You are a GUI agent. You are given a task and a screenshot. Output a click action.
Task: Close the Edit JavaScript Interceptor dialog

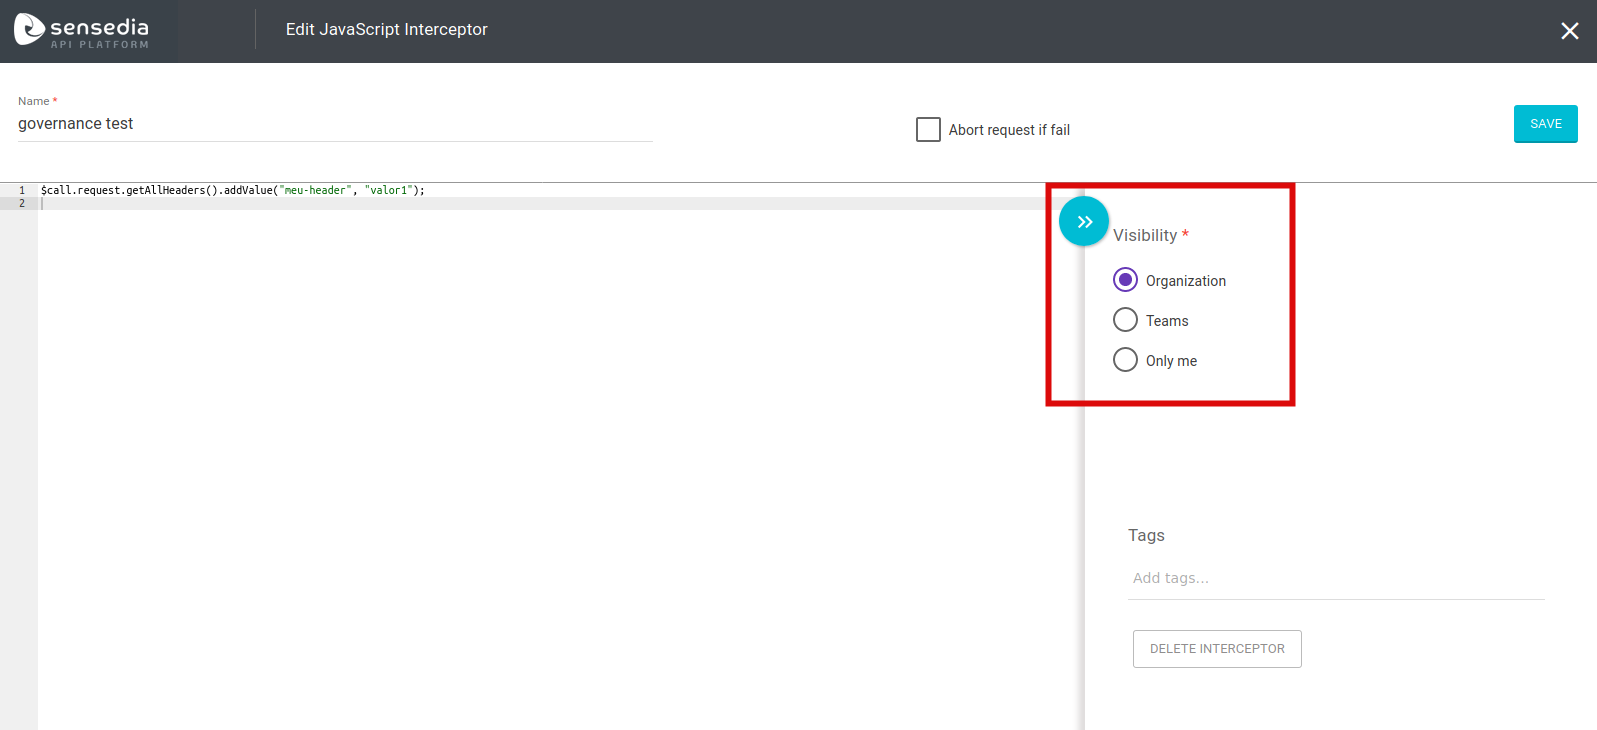click(x=1569, y=31)
